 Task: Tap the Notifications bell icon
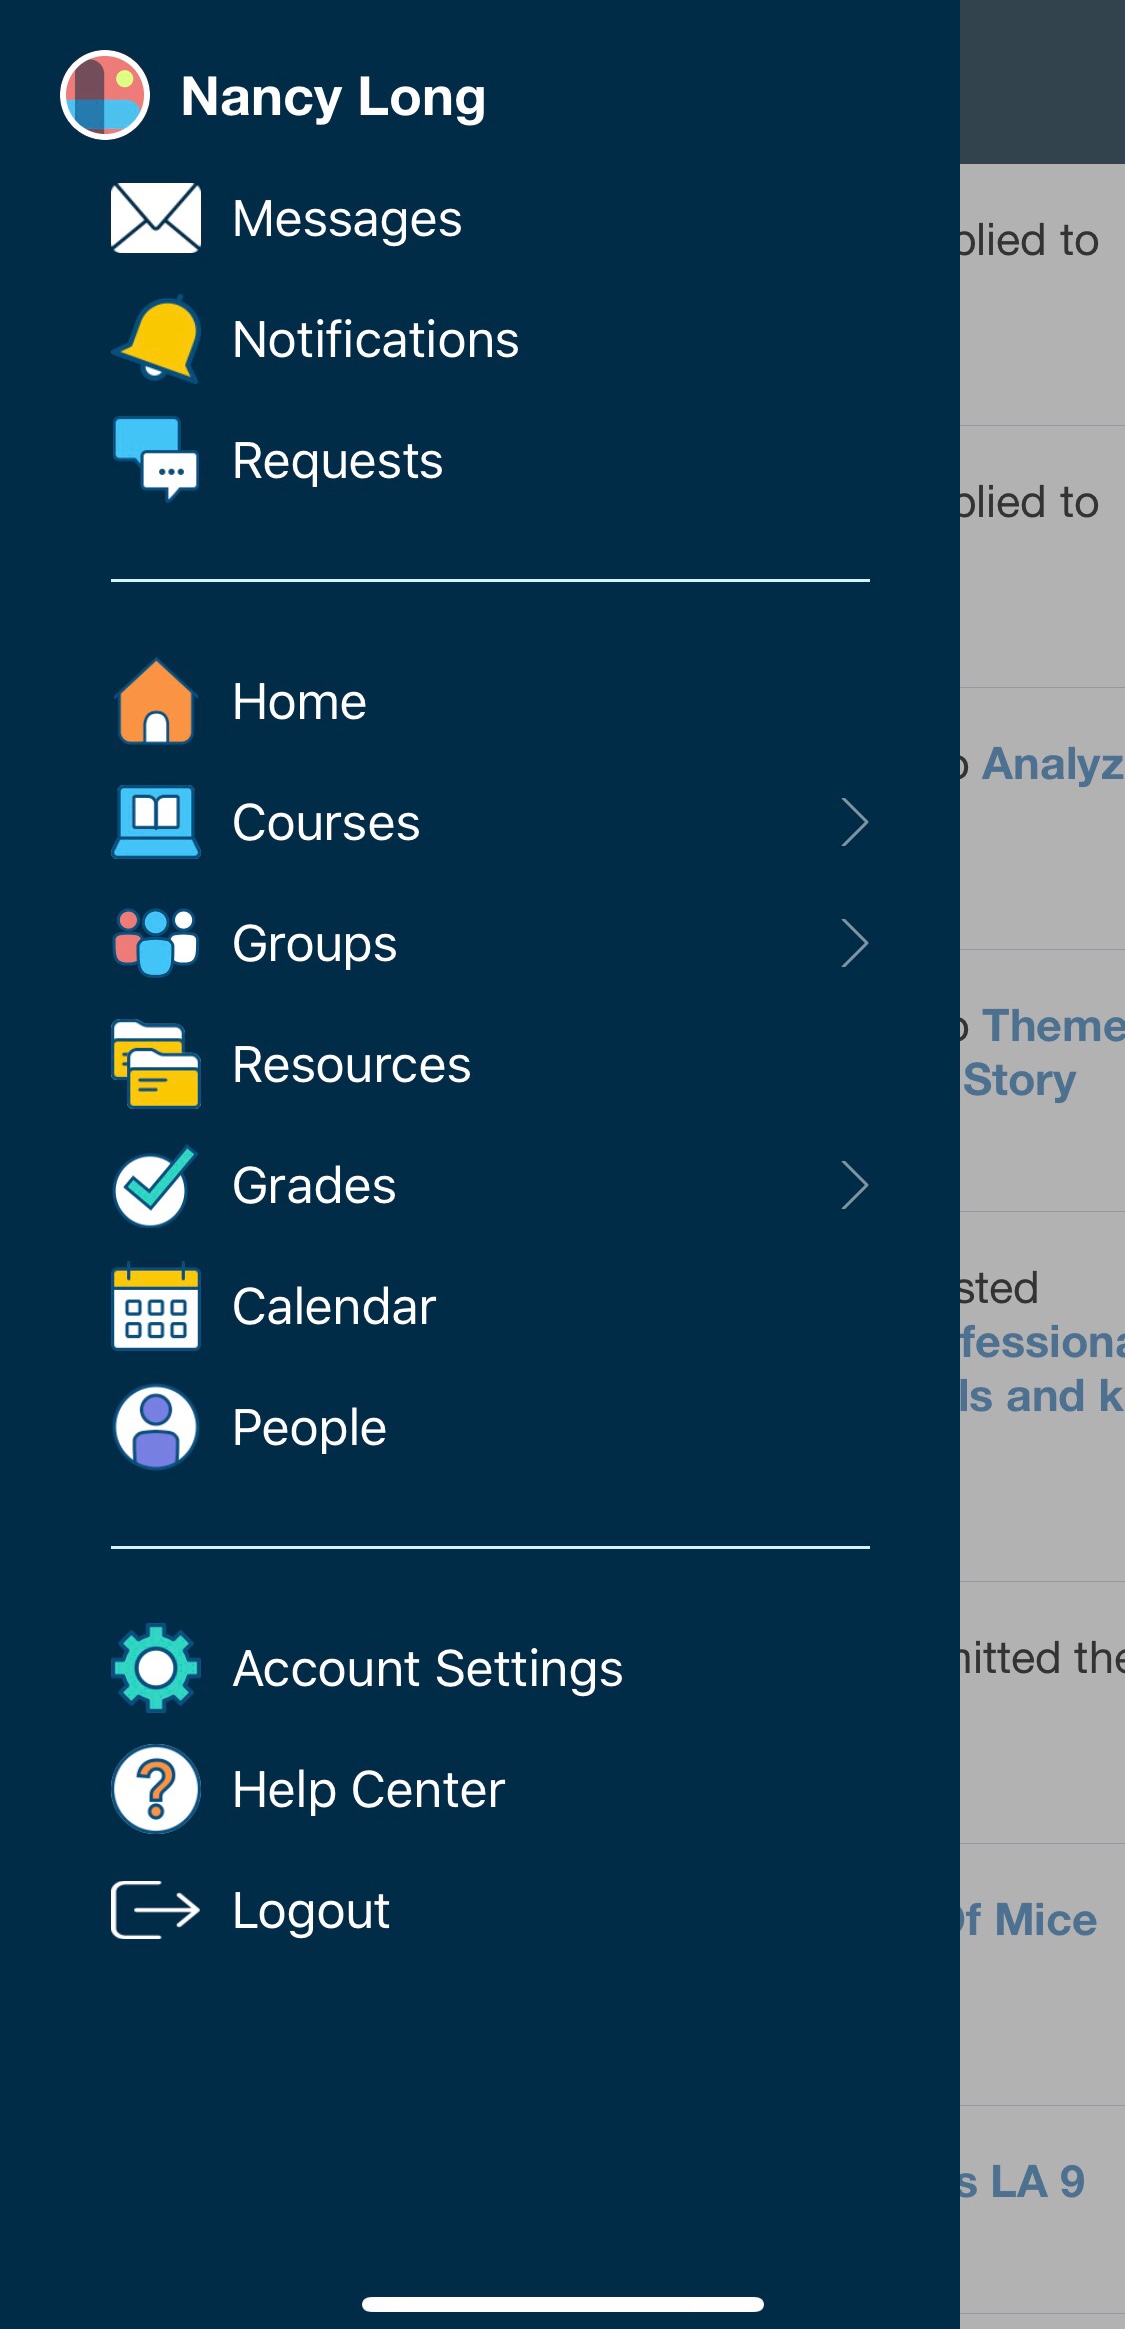pyautogui.click(x=157, y=339)
